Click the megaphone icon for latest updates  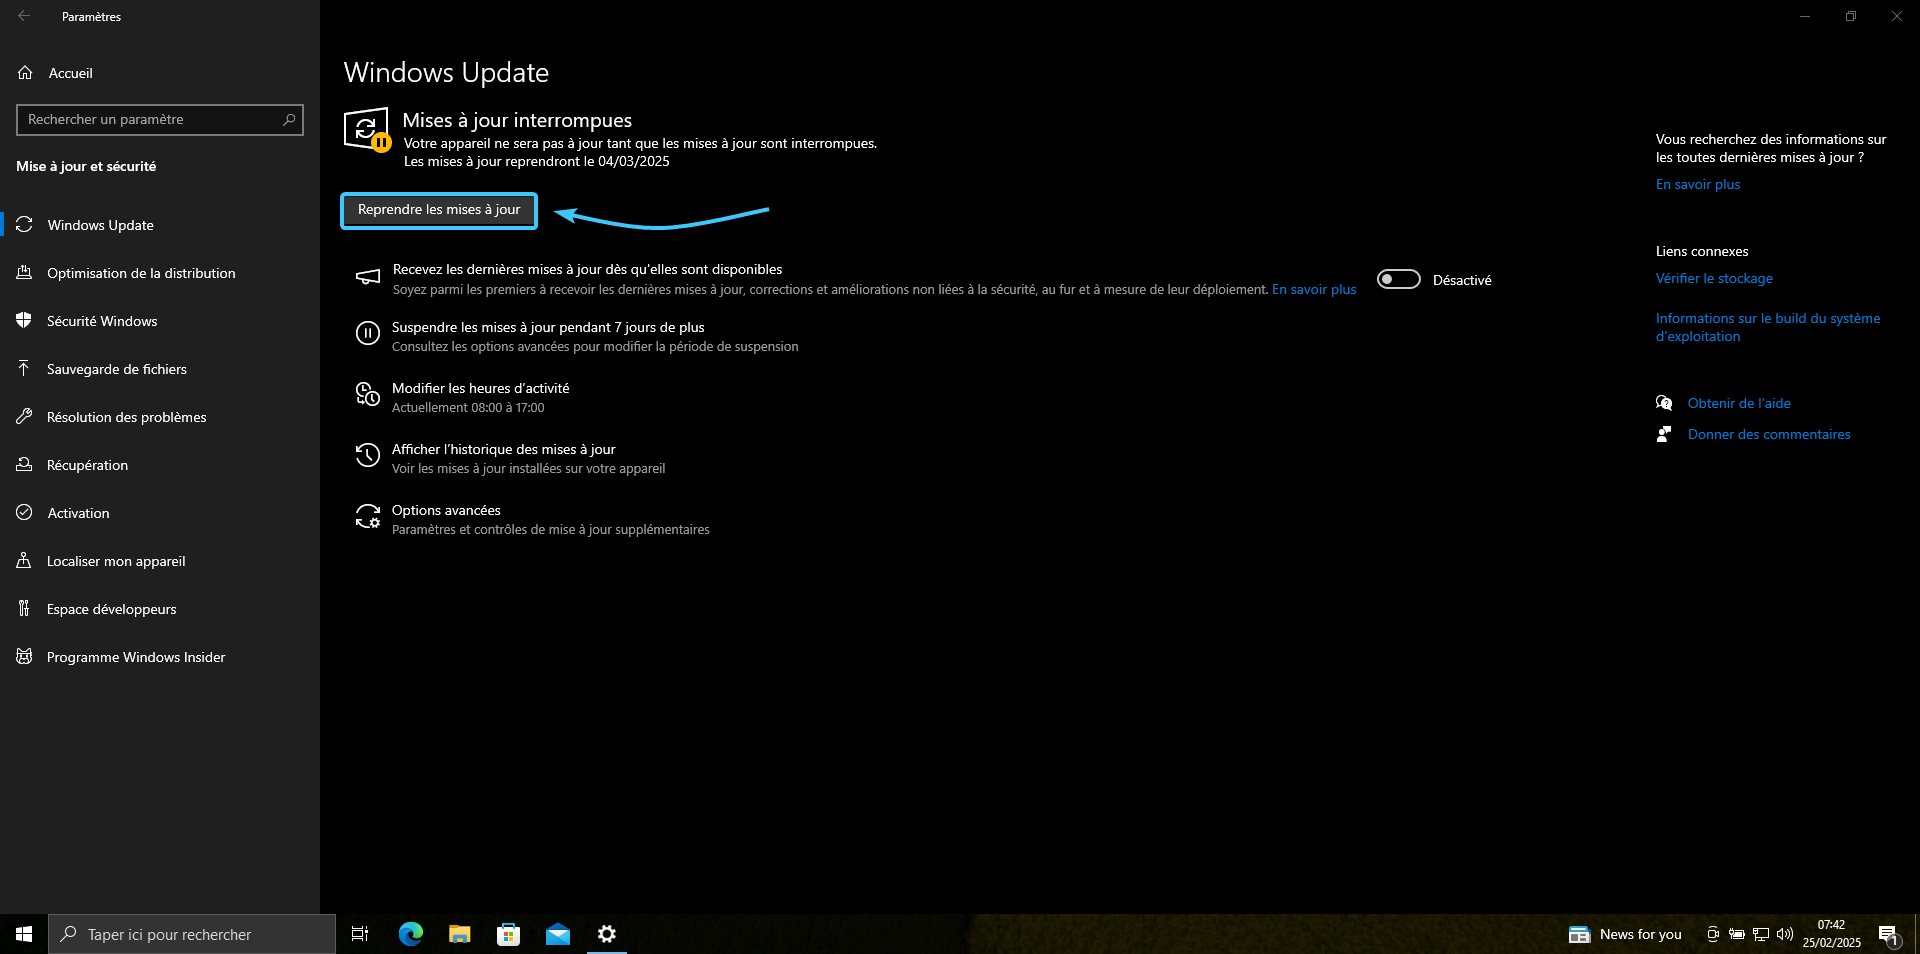[x=368, y=277]
